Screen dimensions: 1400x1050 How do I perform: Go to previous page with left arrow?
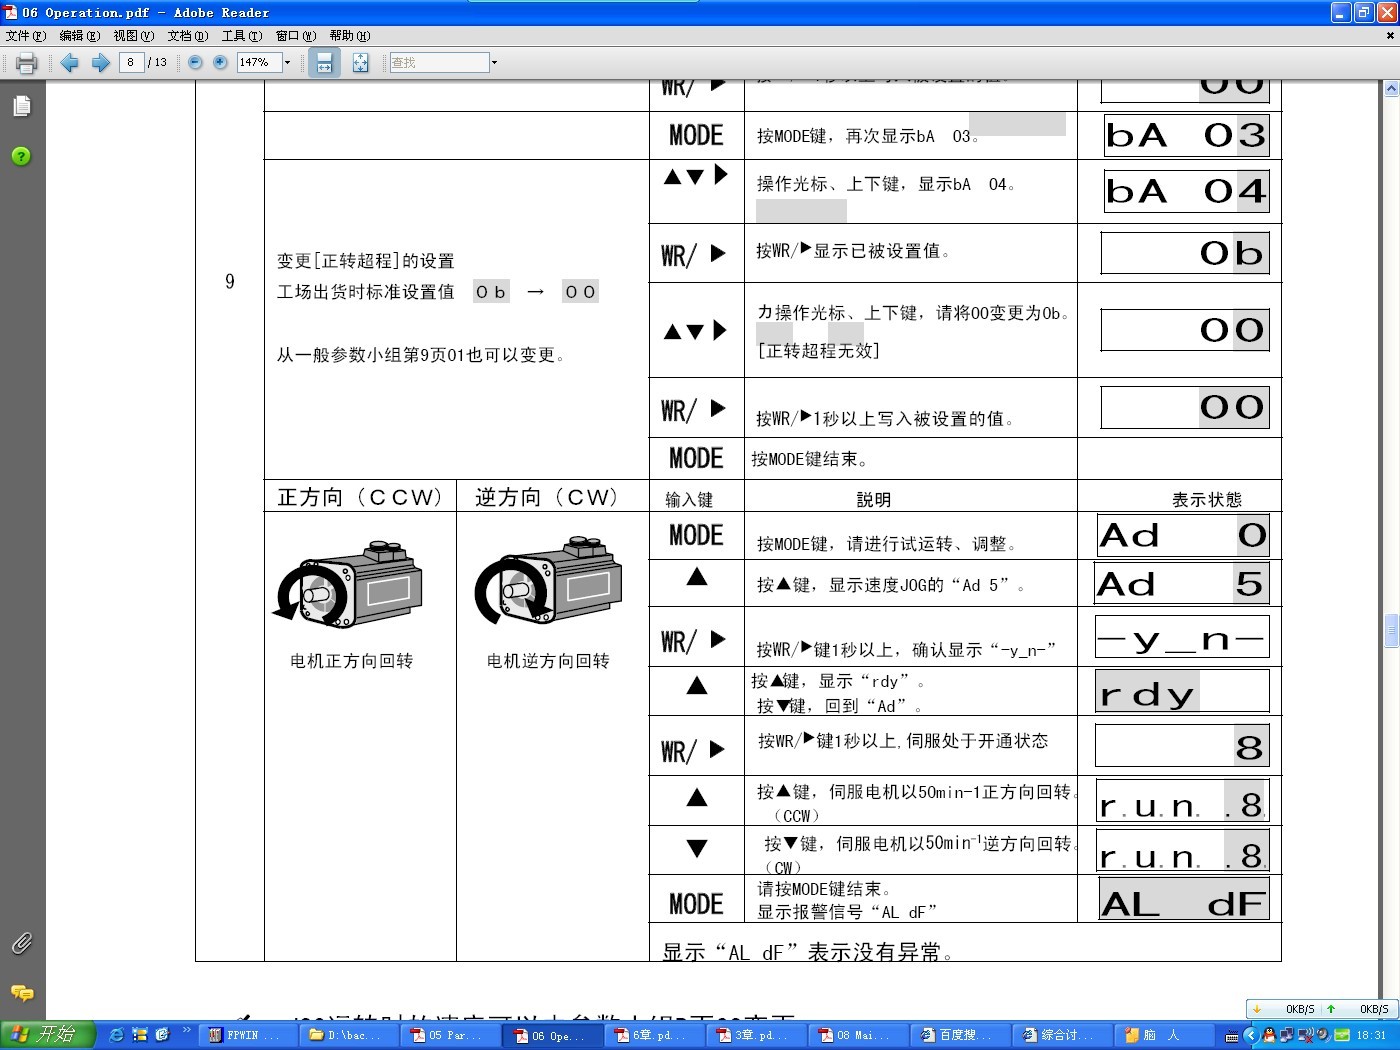[x=69, y=63]
